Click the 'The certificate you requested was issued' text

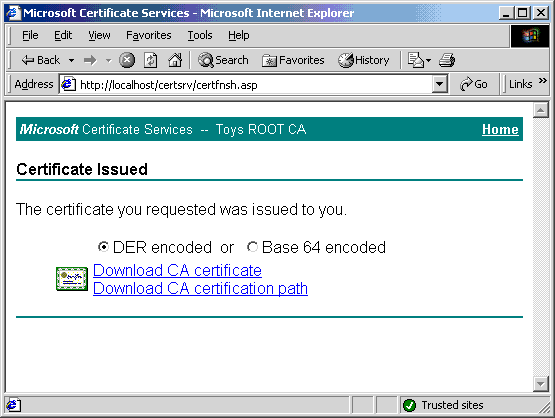(x=181, y=210)
